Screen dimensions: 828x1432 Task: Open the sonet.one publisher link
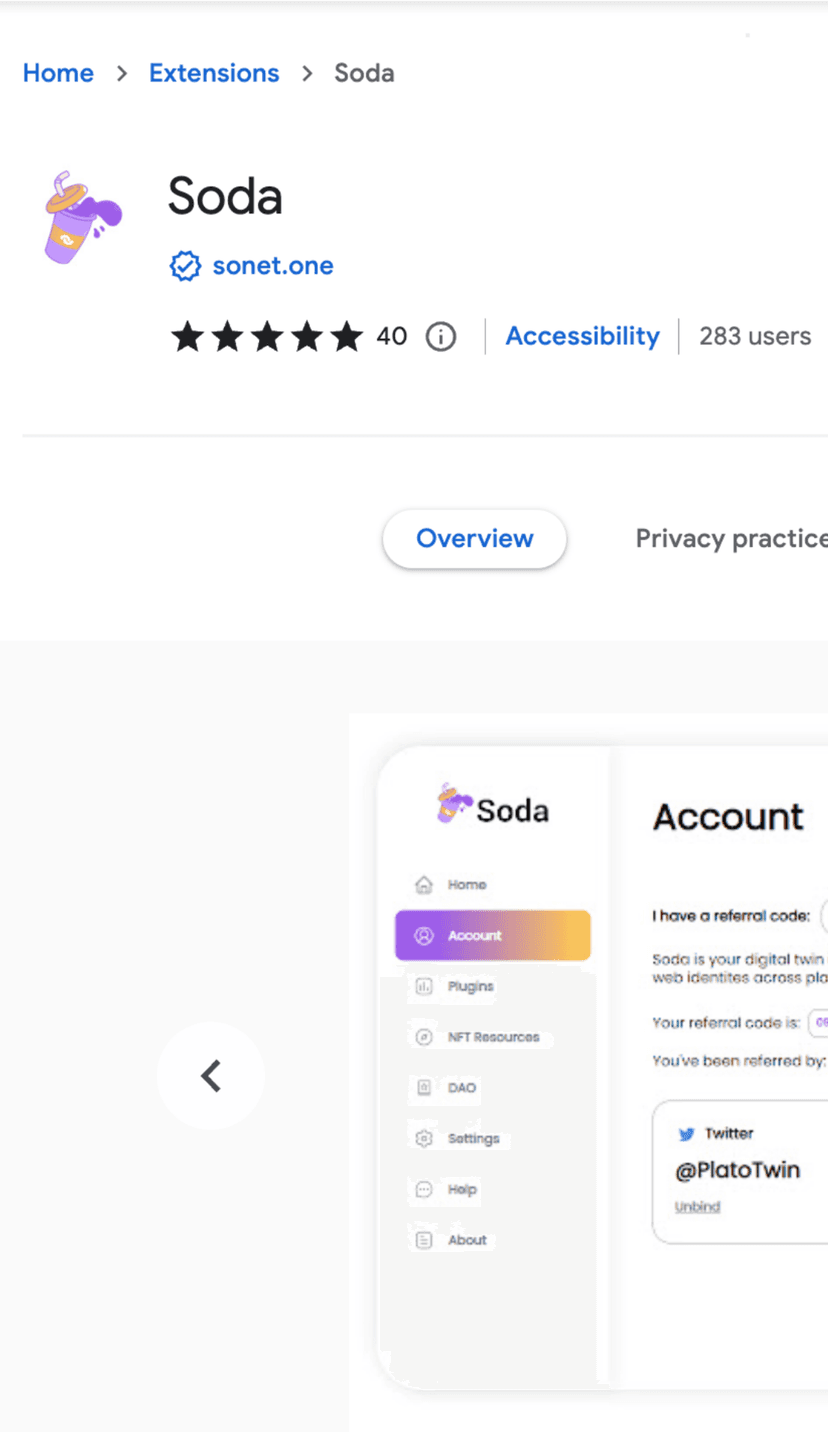click(x=273, y=266)
